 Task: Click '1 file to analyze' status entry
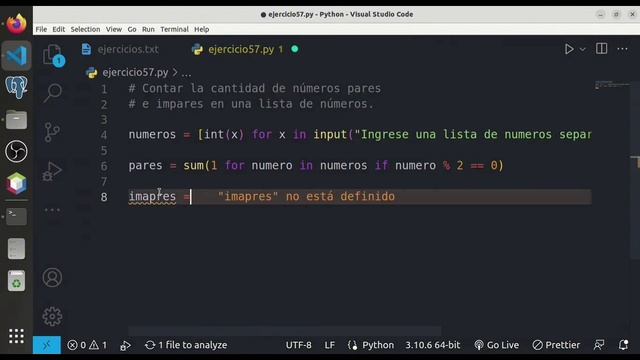pyautogui.click(x=186, y=345)
